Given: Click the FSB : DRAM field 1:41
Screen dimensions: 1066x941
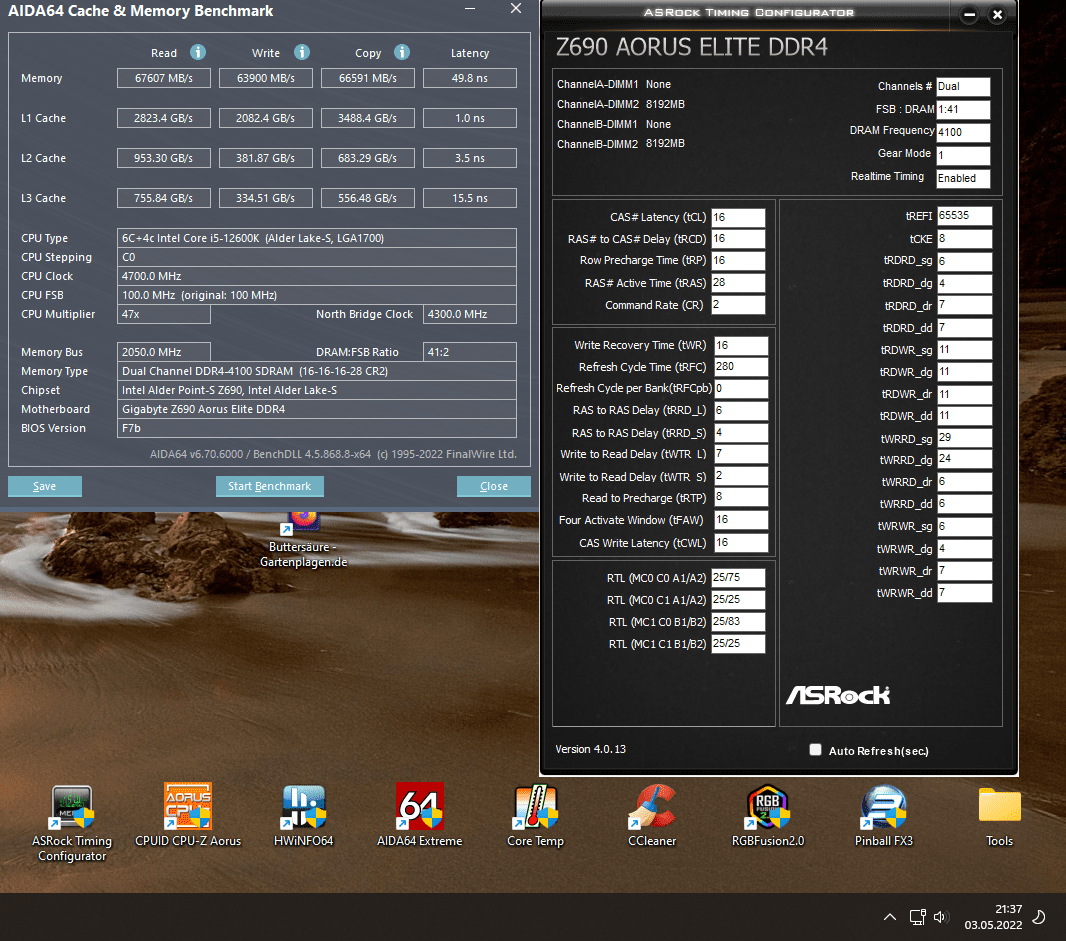Looking at the screenshot, I should click(963, 109).
